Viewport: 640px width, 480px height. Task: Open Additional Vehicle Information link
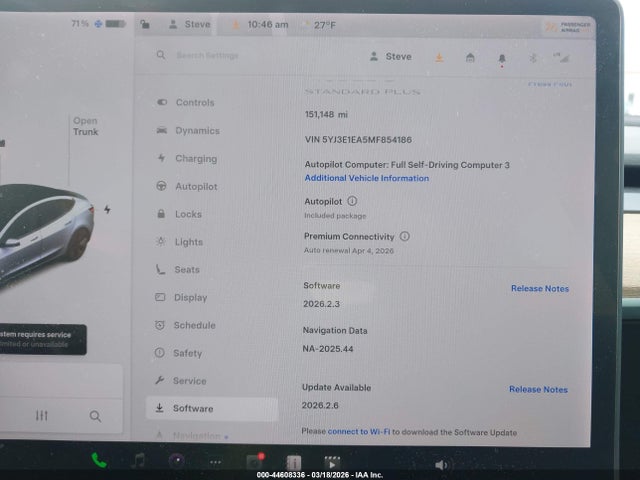pyautogui.click(x=367, y=178)
